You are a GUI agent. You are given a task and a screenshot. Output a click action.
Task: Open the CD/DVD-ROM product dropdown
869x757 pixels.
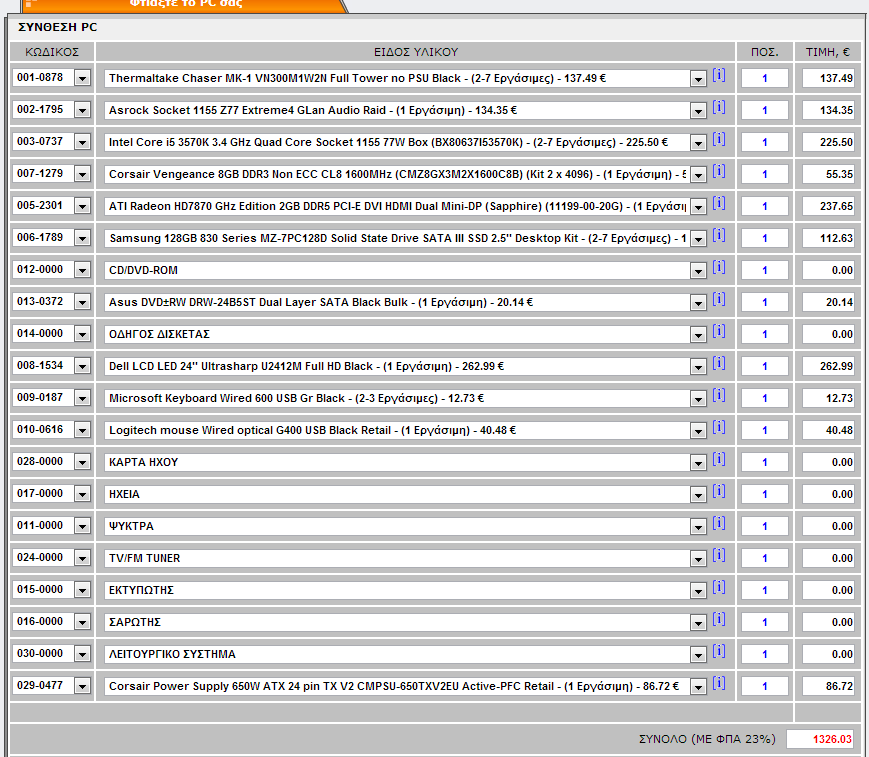(x=698, y=270)
